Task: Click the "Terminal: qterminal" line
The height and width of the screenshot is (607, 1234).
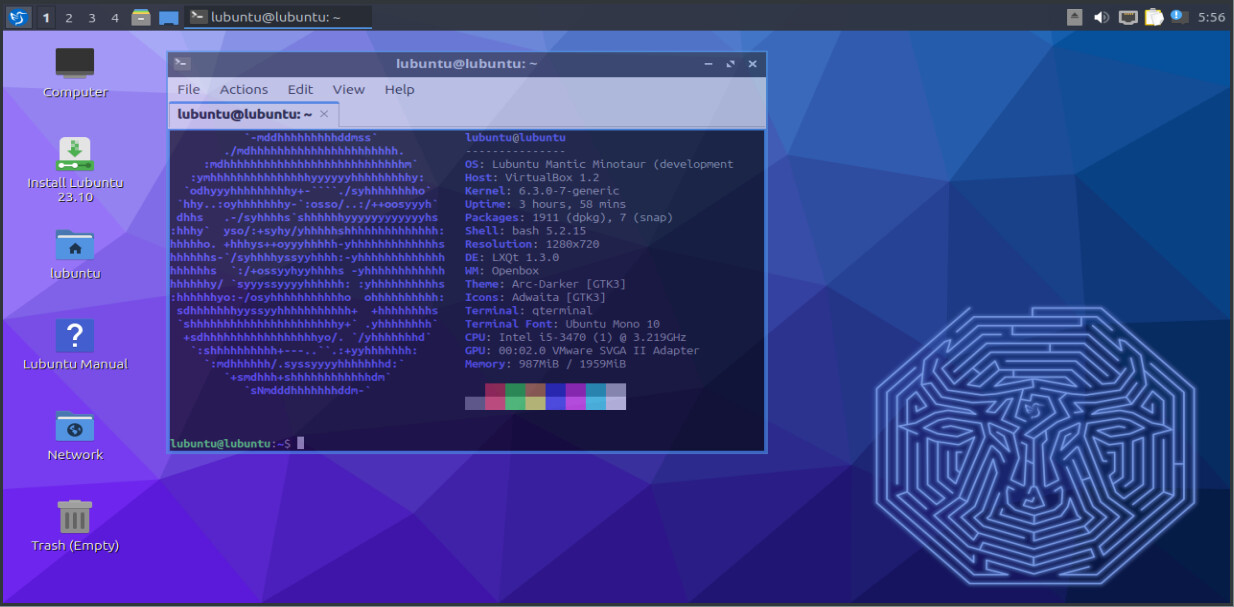Action: click(529, 310)
